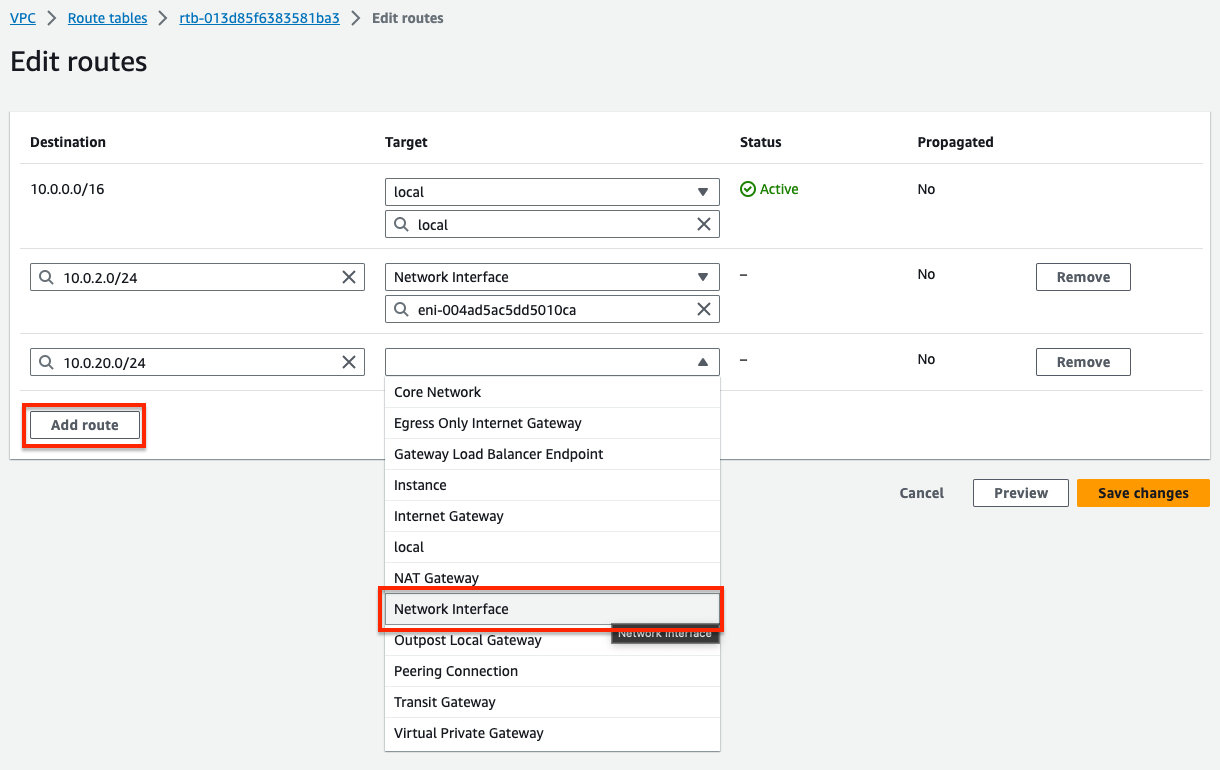The height and width of the screenshot is (770, 1220).
Task: Clear the eni-004ad5ac5dd5010ca target X icon
Action: [x=704, y=309]
